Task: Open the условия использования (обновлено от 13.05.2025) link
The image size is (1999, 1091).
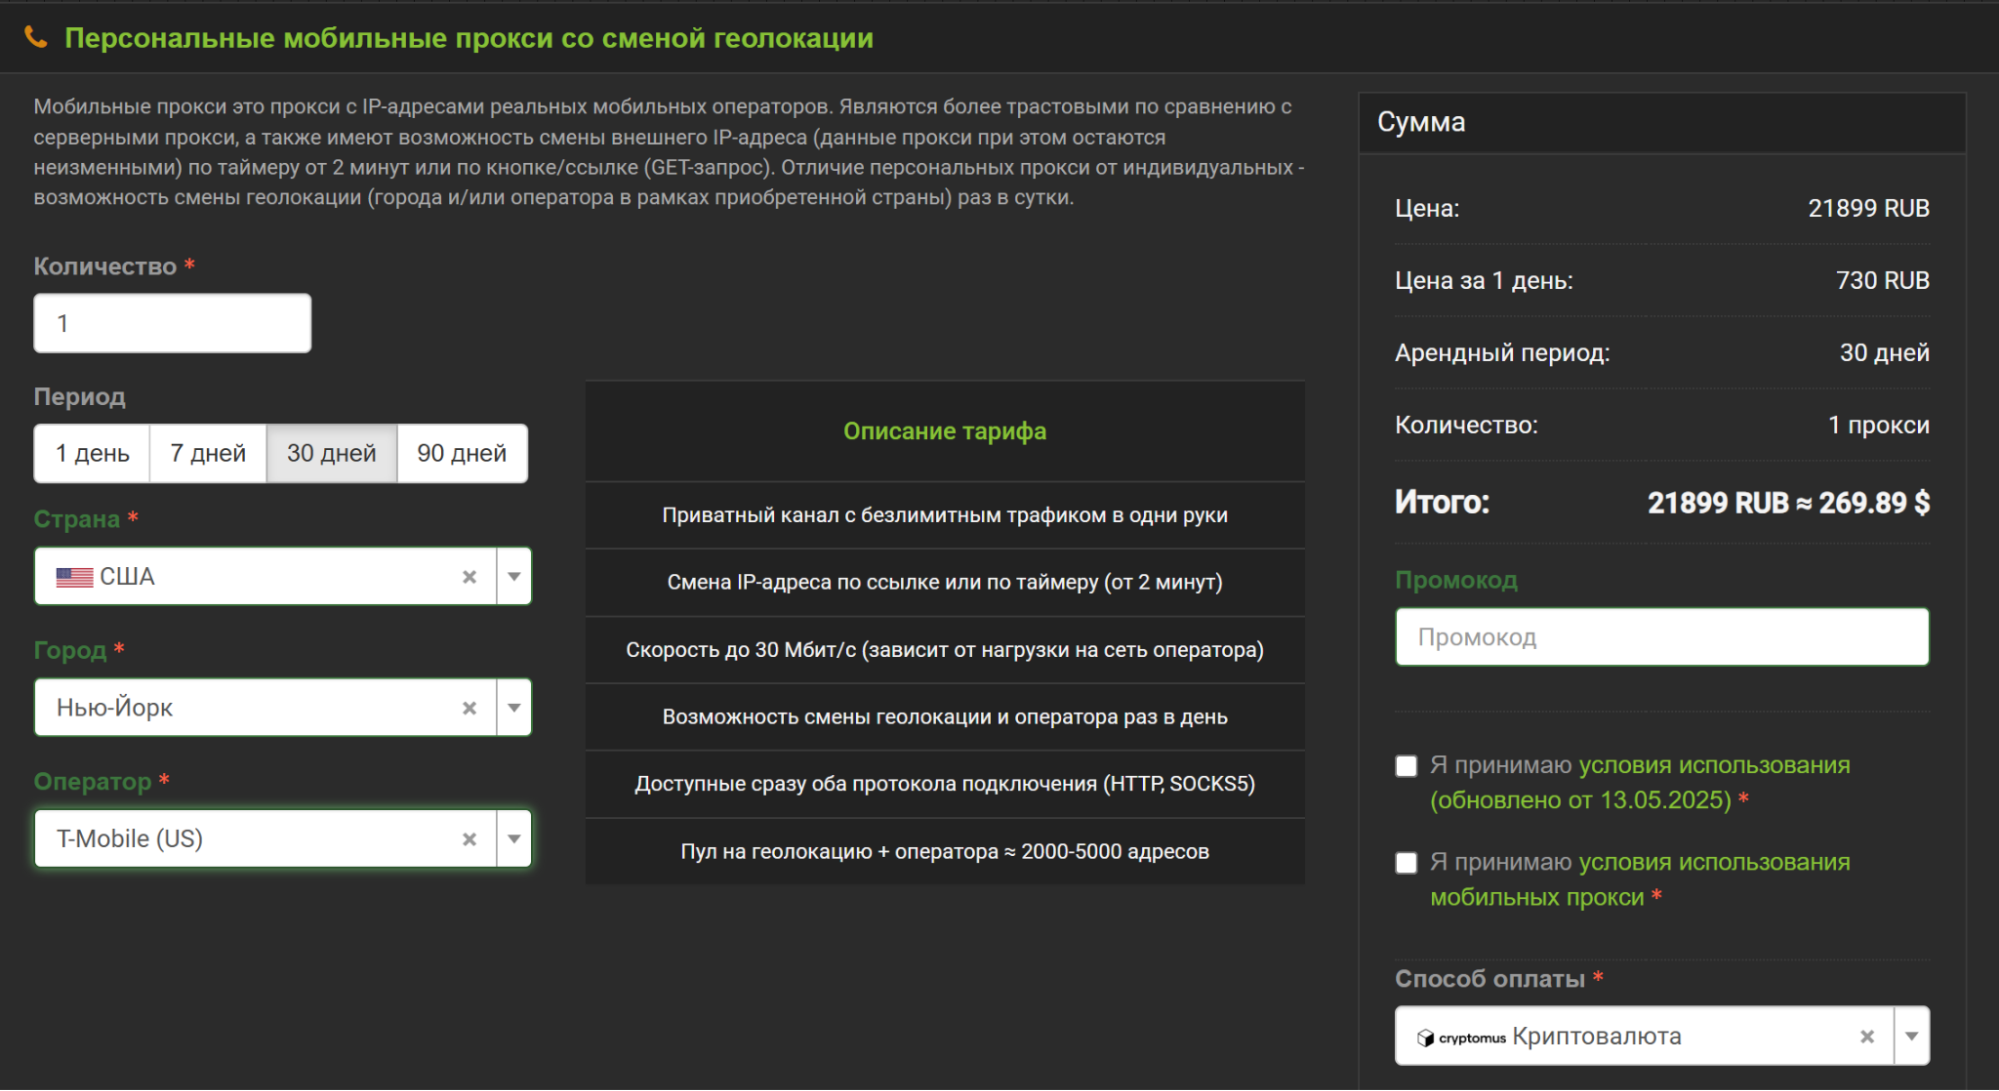Action: click(x=1713, y=766)
